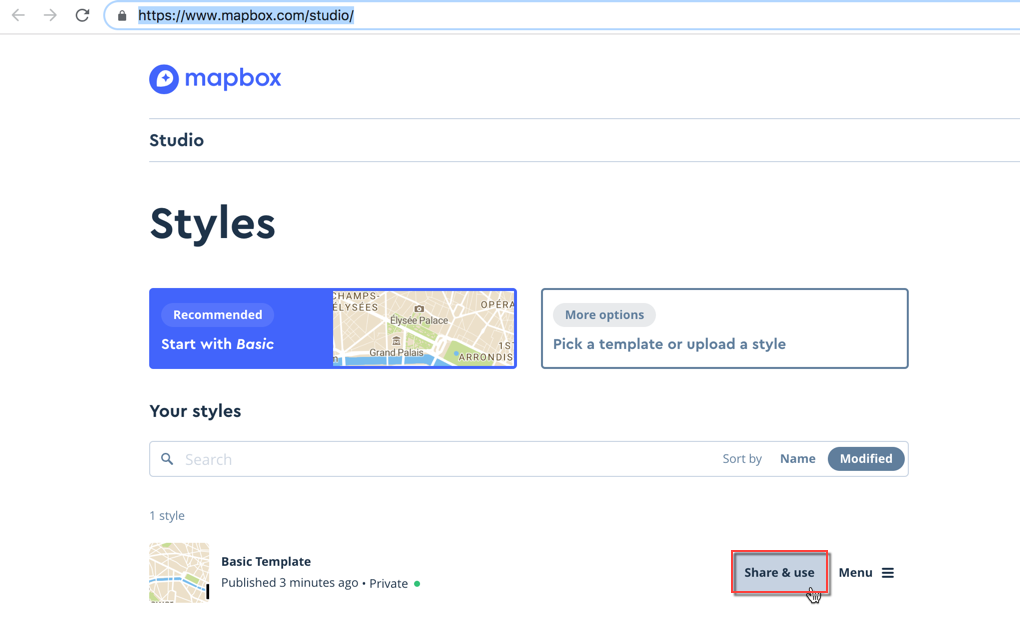Sort styles by Modified
This screenshot has width=1020, height=633.
click(866, 459)
